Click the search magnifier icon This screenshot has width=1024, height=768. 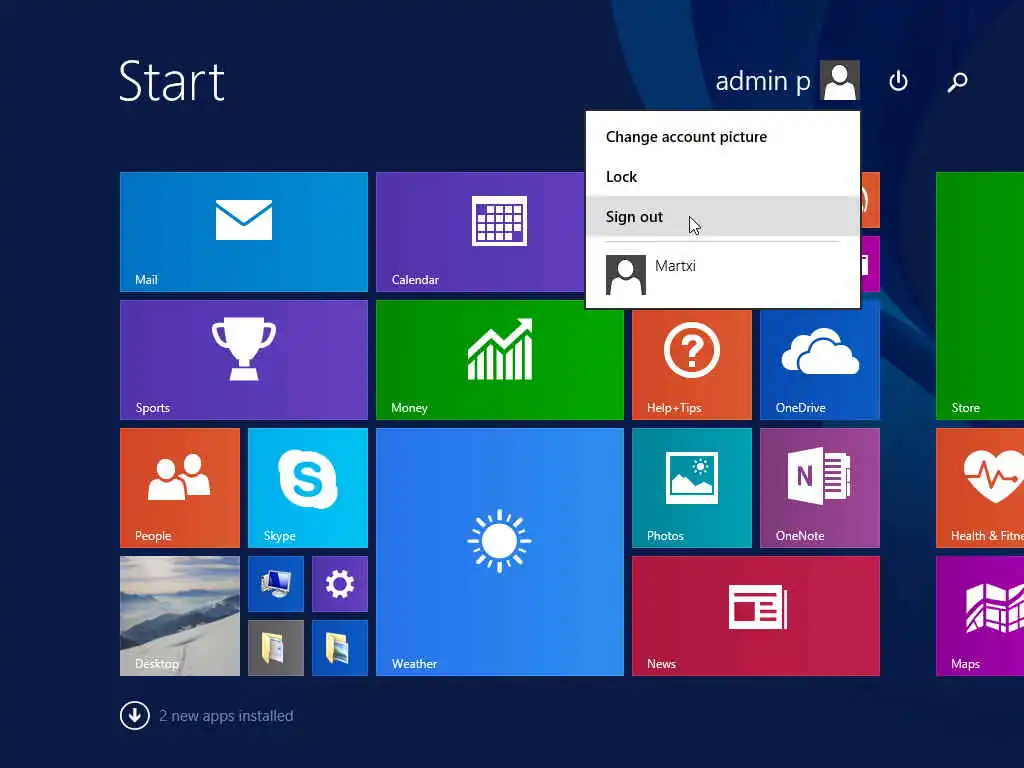[x=957, y=81]
